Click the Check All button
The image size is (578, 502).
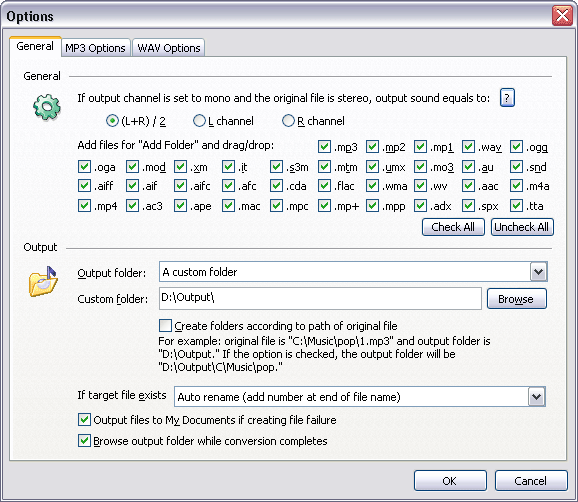[453, 227]
